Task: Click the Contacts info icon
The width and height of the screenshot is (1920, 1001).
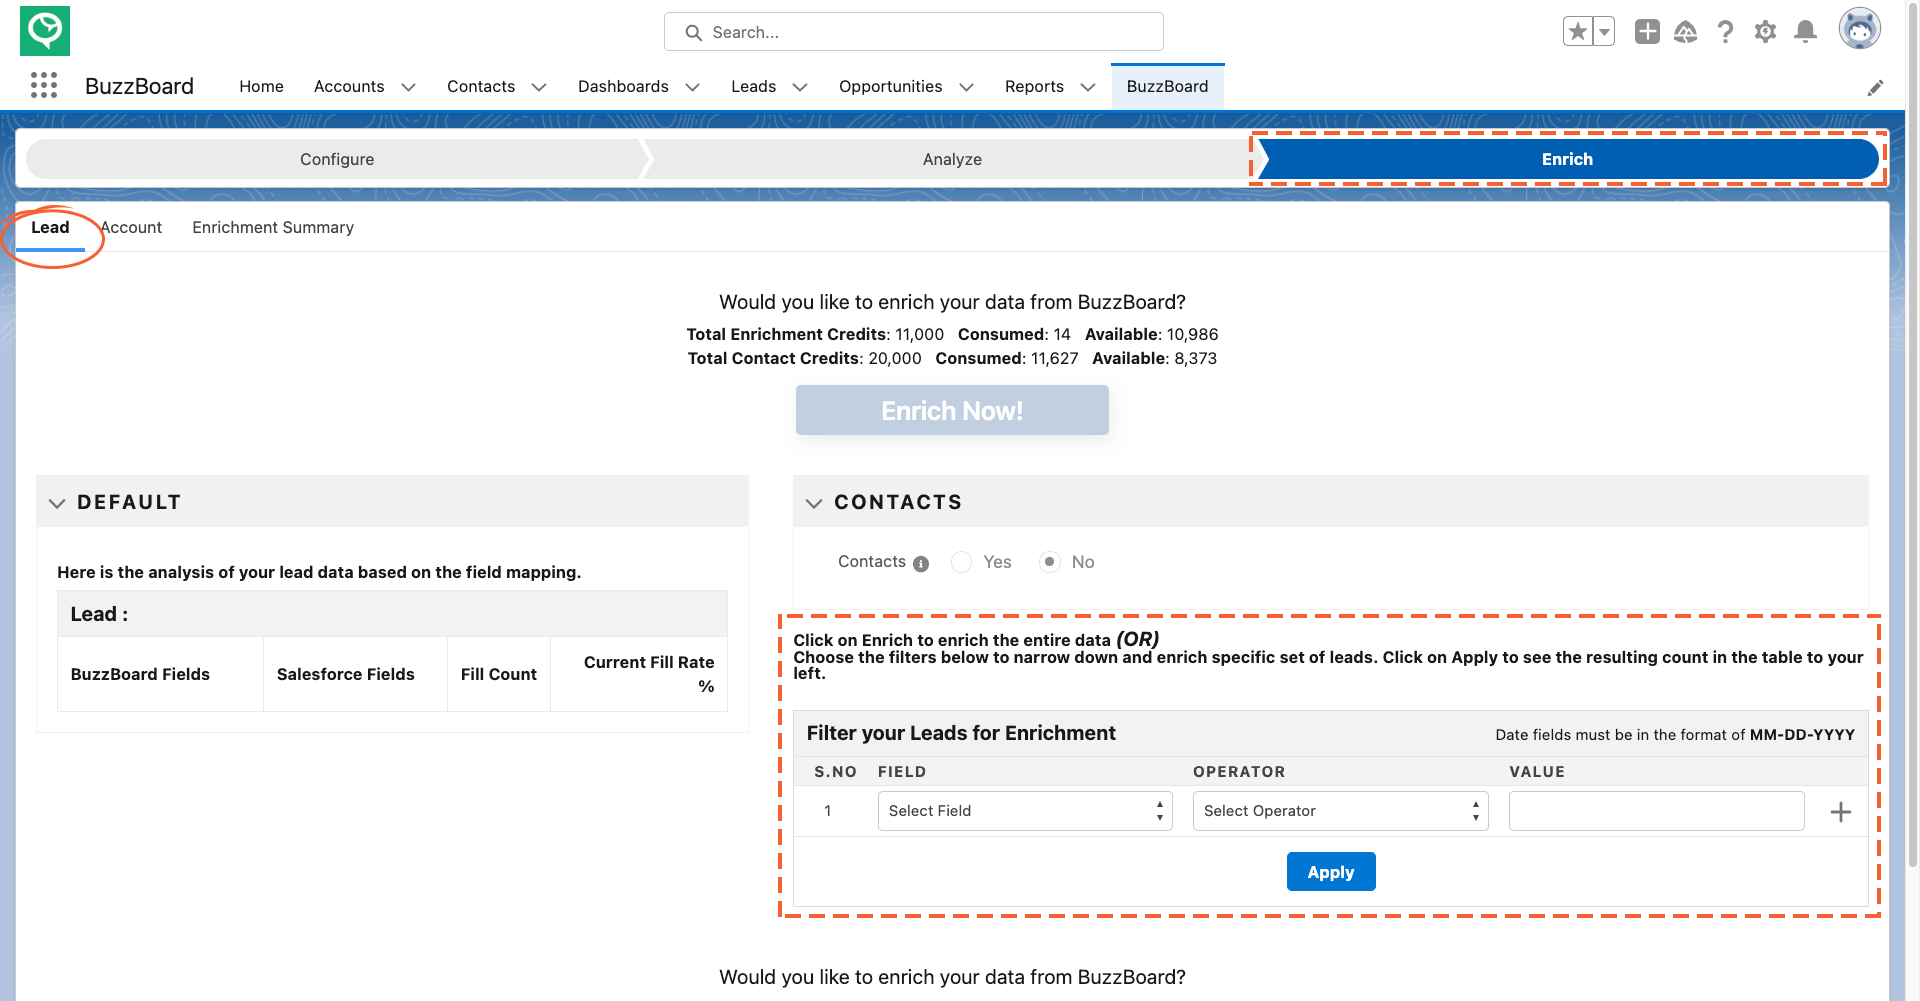Action: (x=921, y=564)
